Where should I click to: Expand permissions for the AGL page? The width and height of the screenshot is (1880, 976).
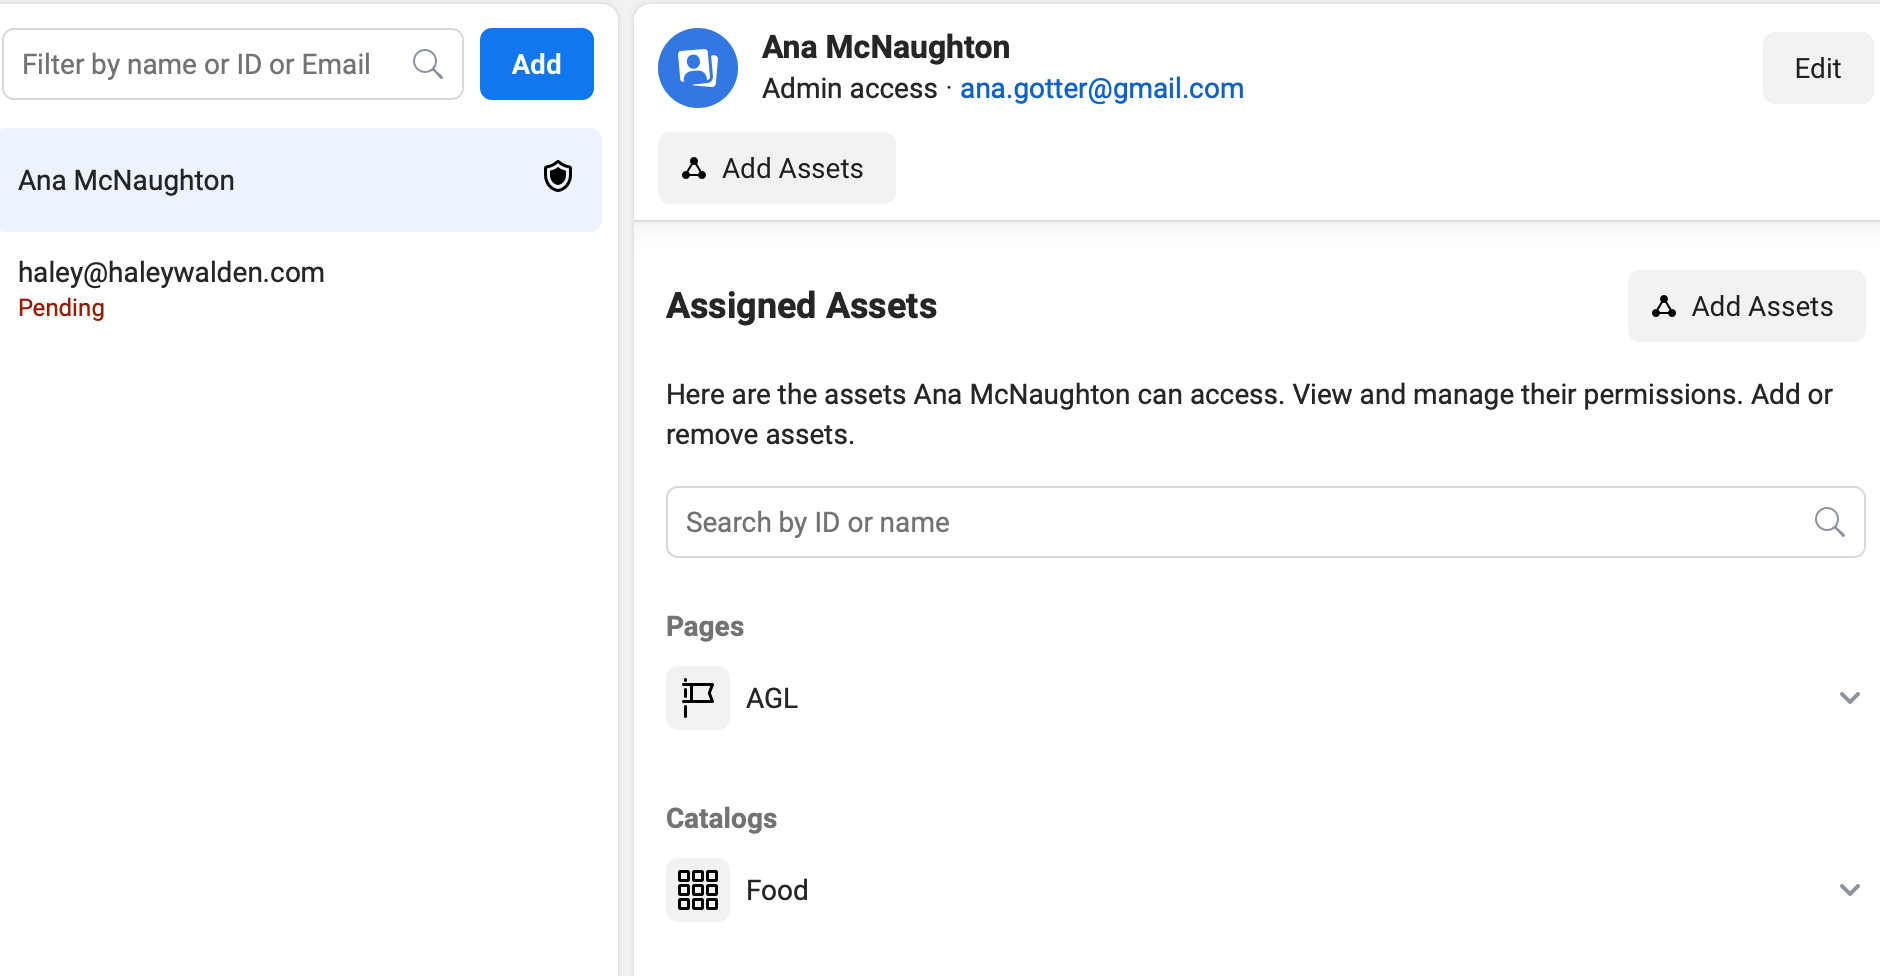click(1848, 697)
